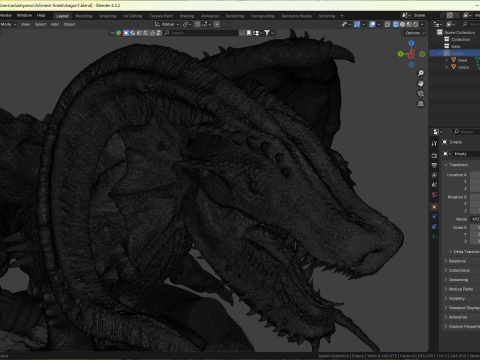Switch to the Sculpting workspace tab
Image resolution: width=480 pixels, height=360 pixels.
(x=108, y=16)
